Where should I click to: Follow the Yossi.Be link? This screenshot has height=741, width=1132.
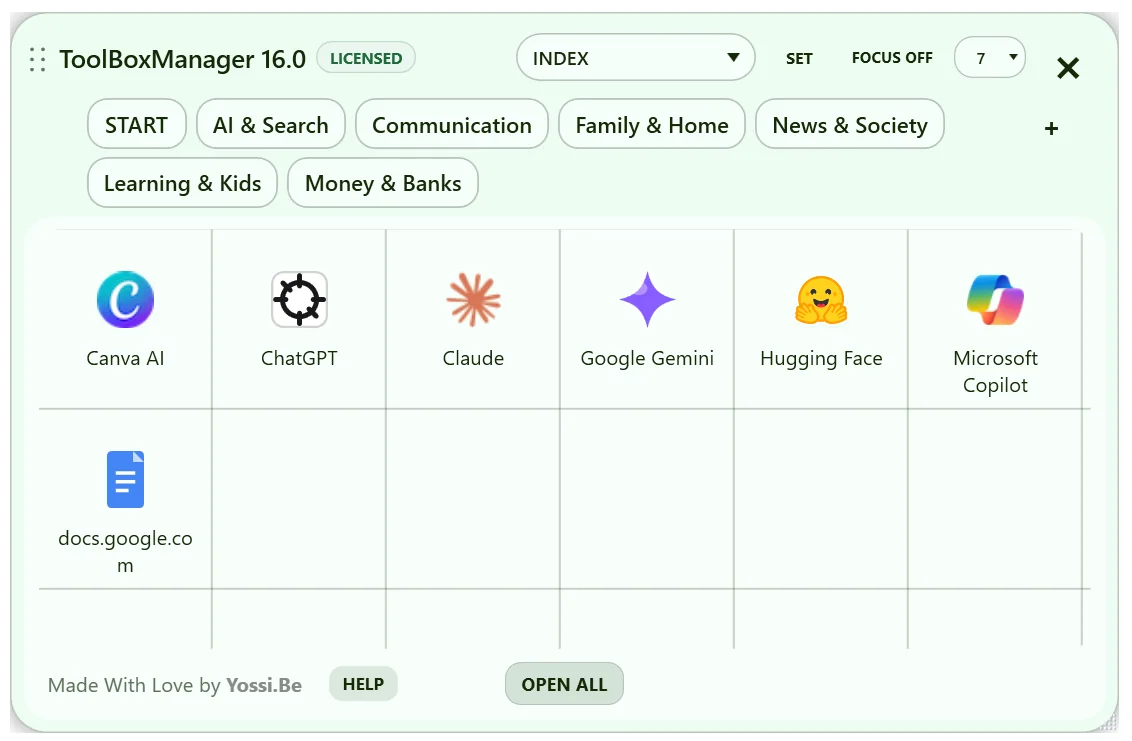coord(264,685)
